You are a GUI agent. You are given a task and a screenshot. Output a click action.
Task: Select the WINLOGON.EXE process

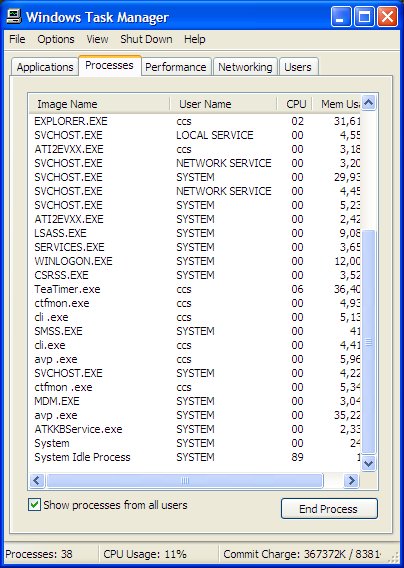195,261
